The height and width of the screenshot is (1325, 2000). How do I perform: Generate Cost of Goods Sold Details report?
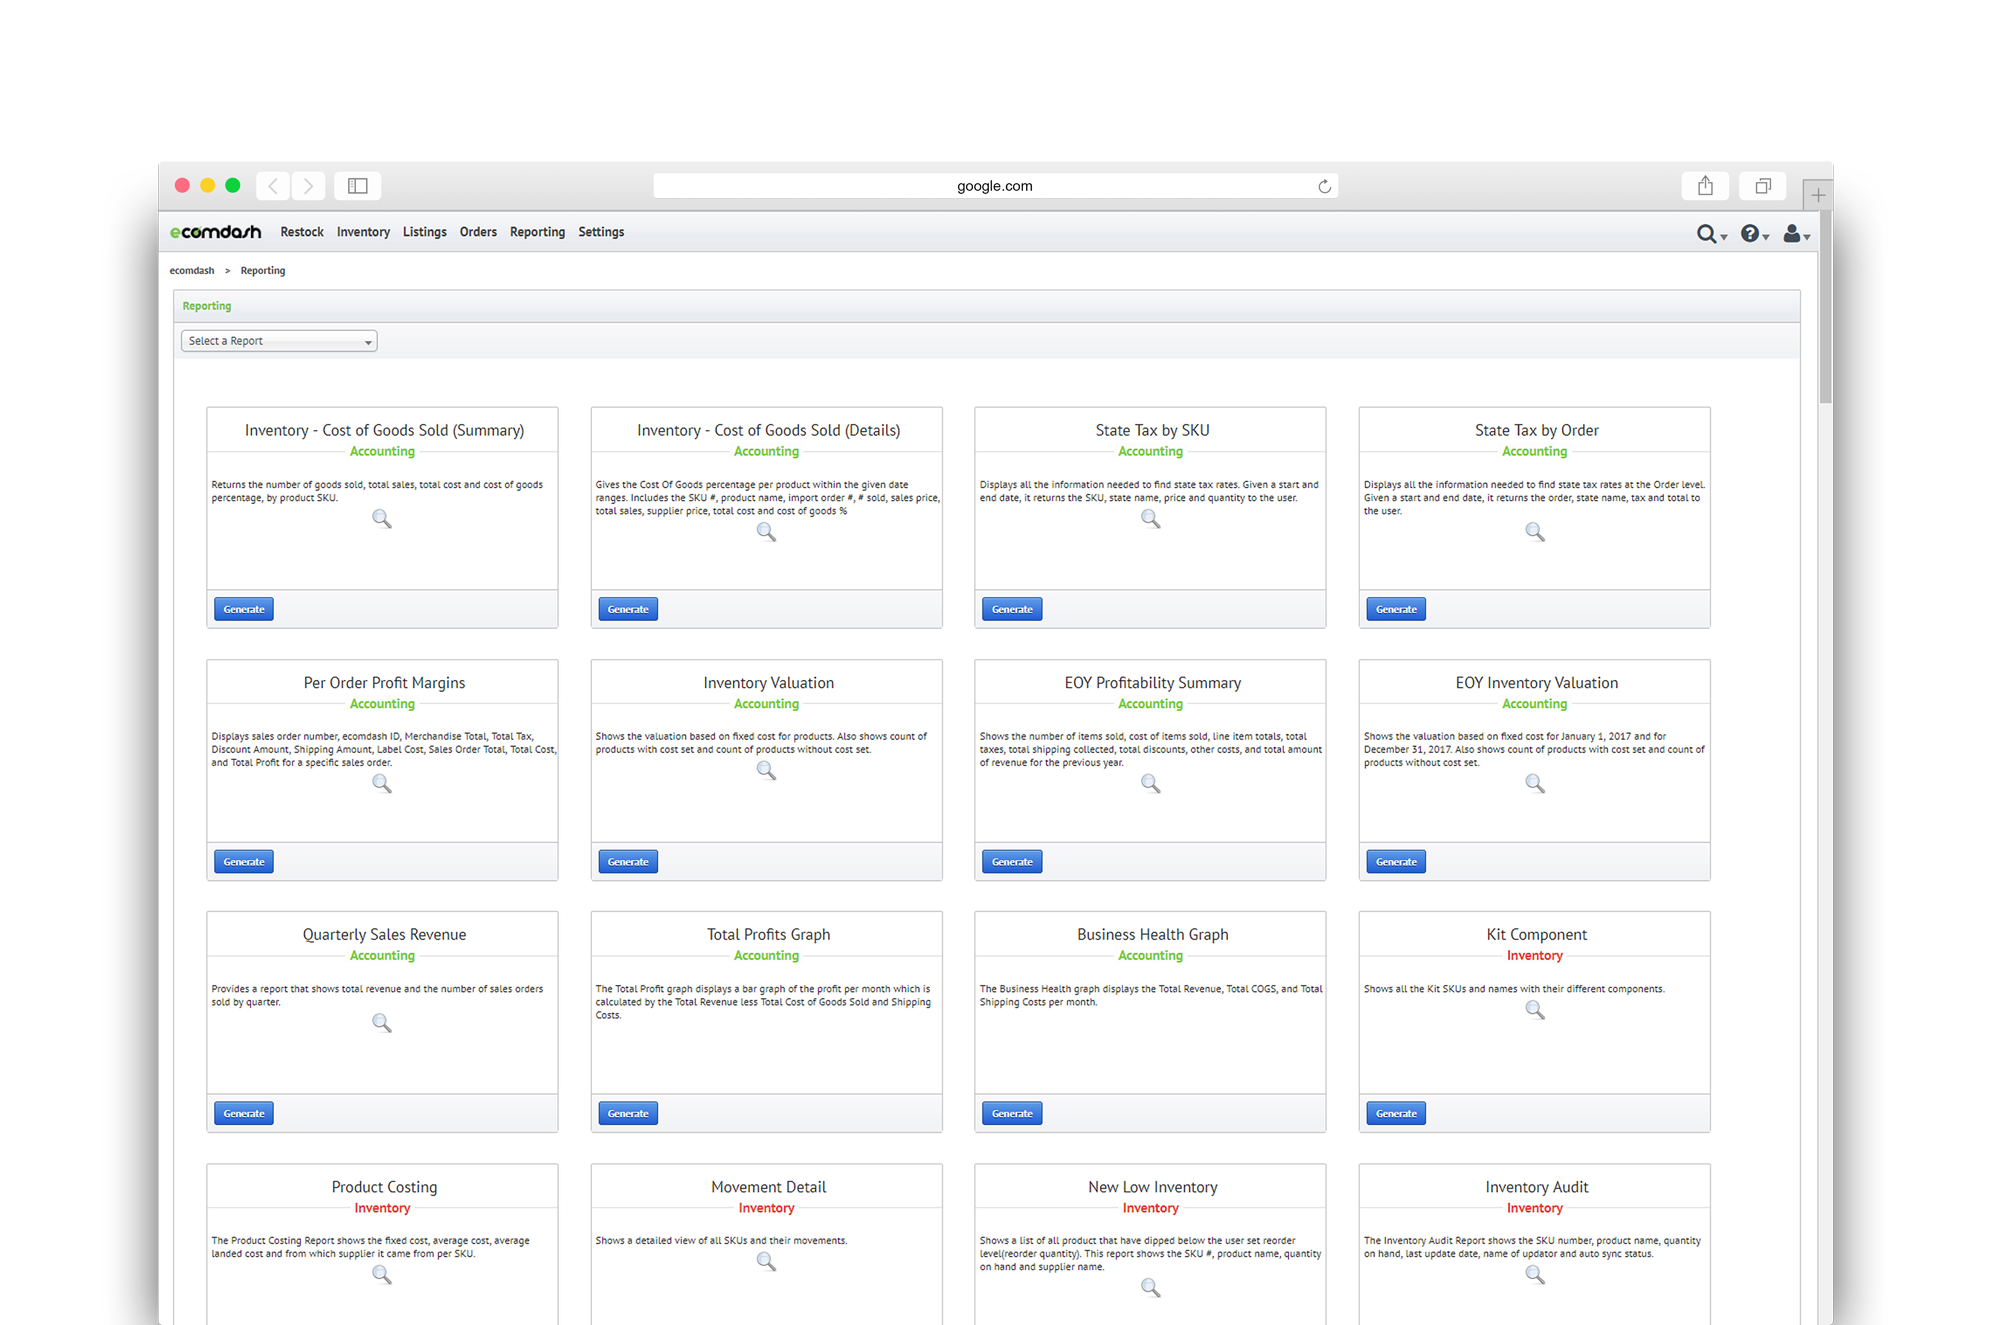coord(628,609)
